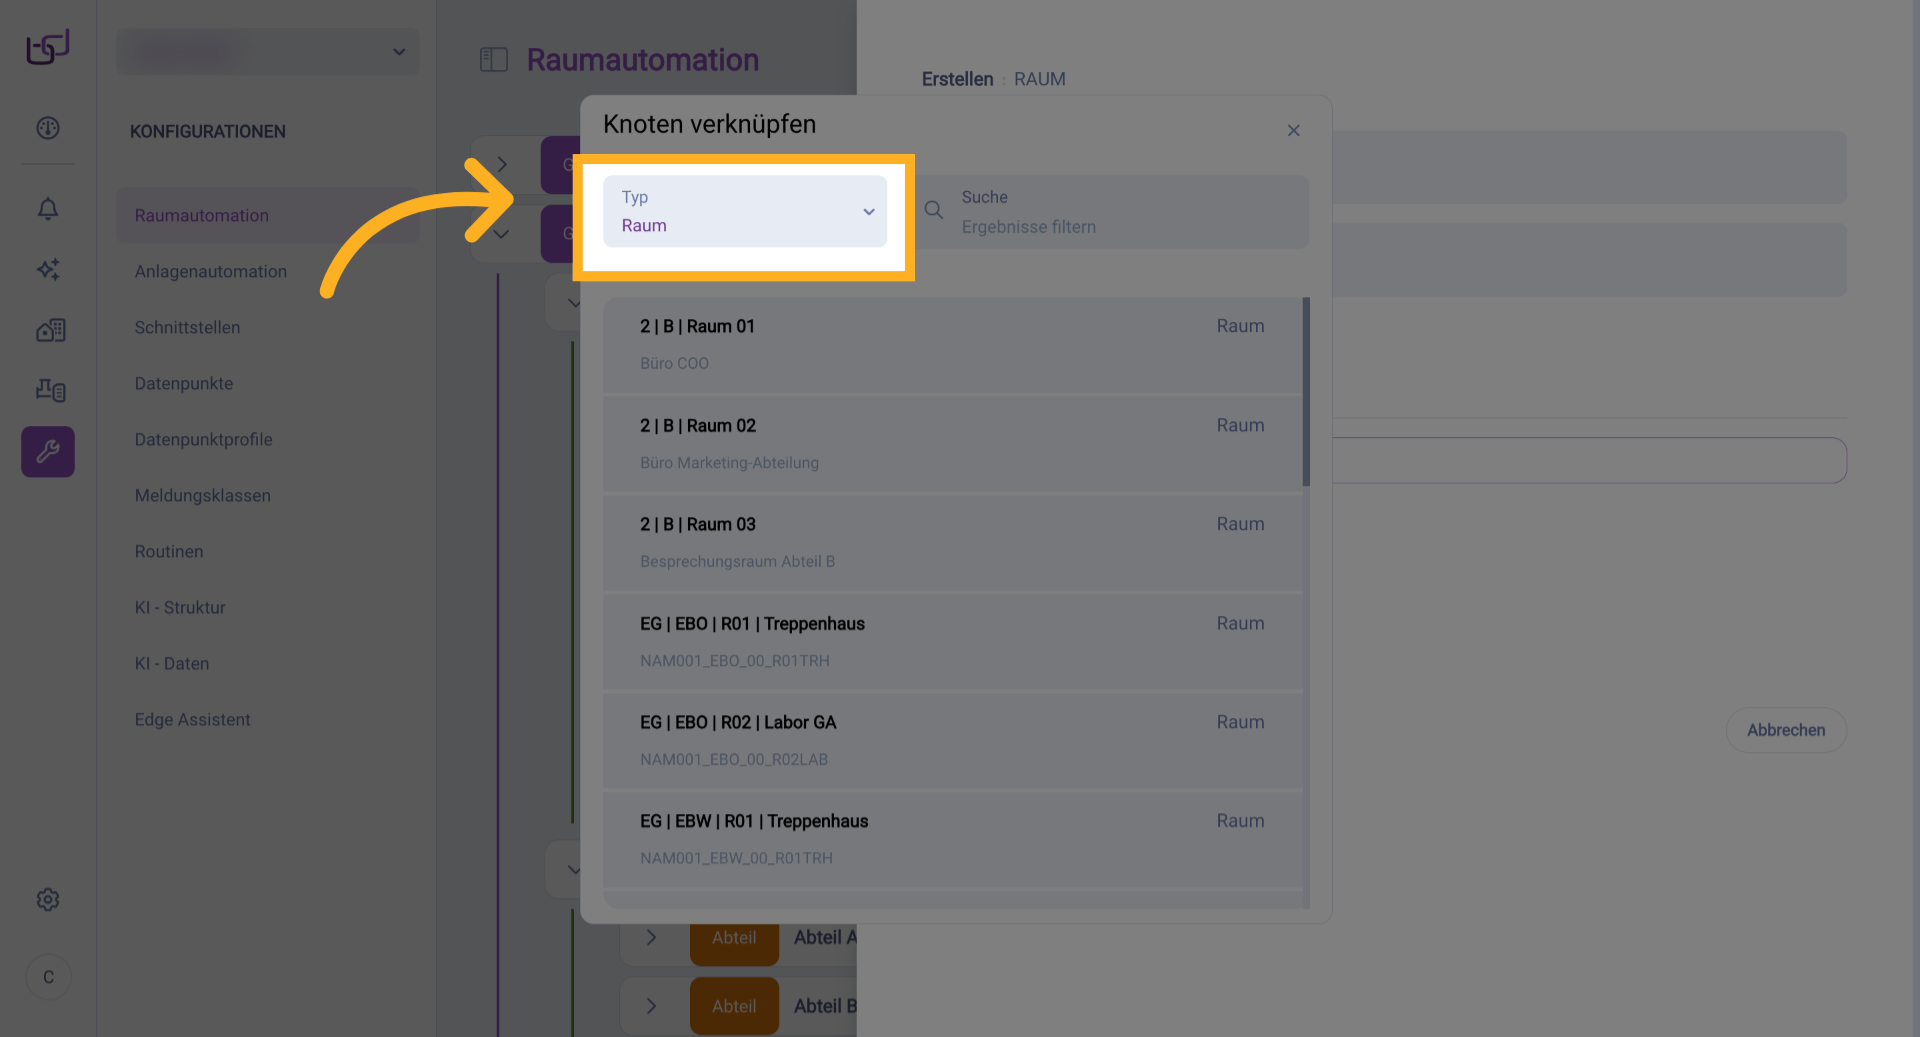Open the Edge Assistent menu item

coord(193,719)
